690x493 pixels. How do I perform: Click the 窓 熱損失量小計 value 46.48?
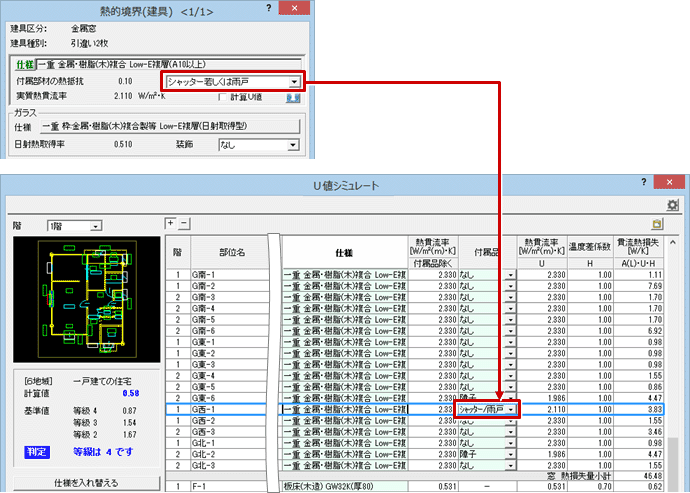[652, 476]
